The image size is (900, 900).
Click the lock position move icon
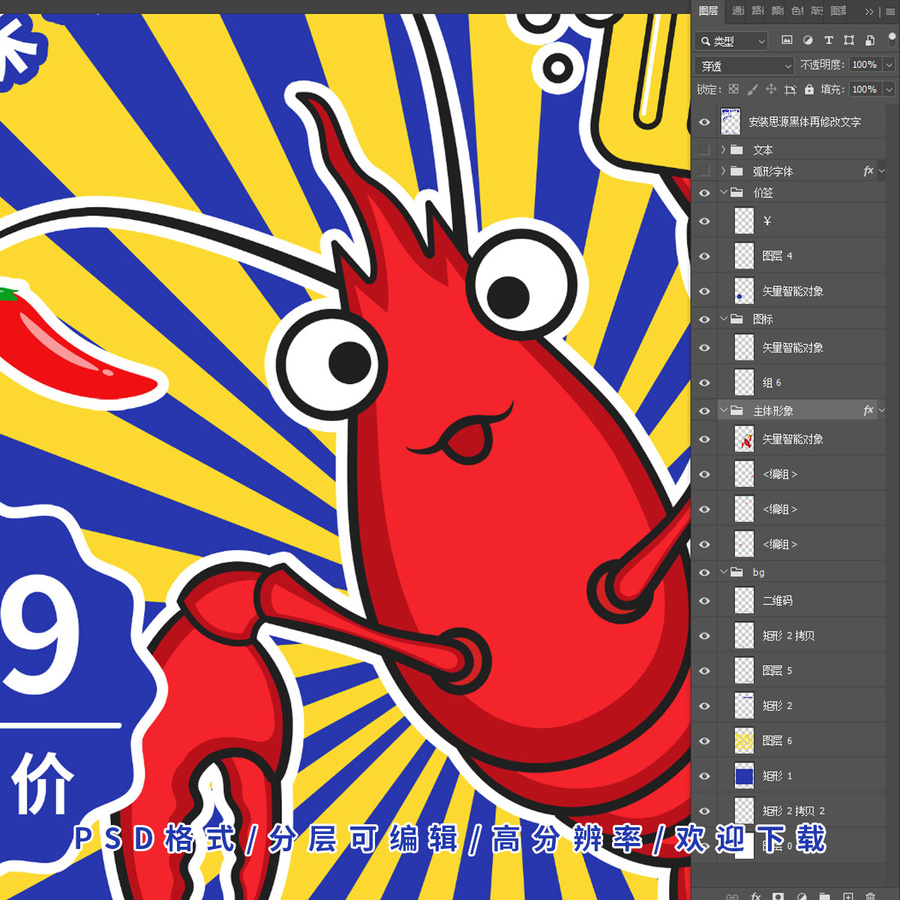click(x=771, y=89)
